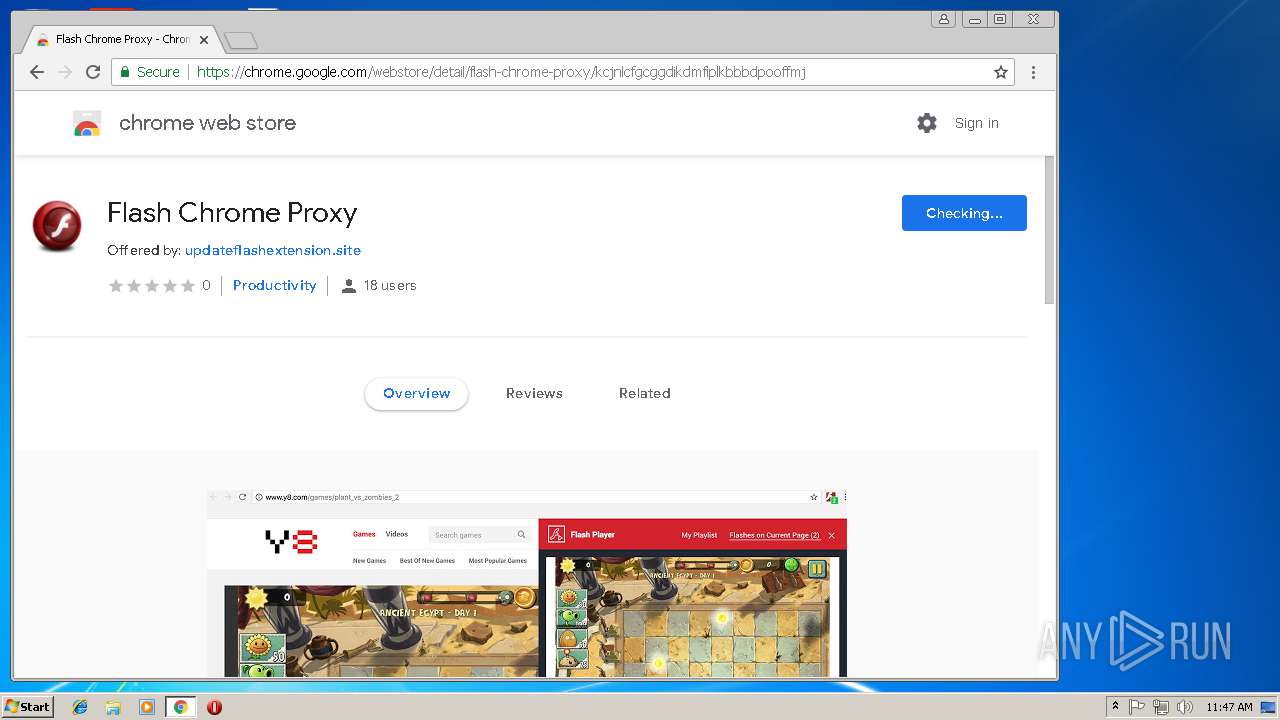Click the 18 users text
The image size is (1280, 720).
point(390,285)
